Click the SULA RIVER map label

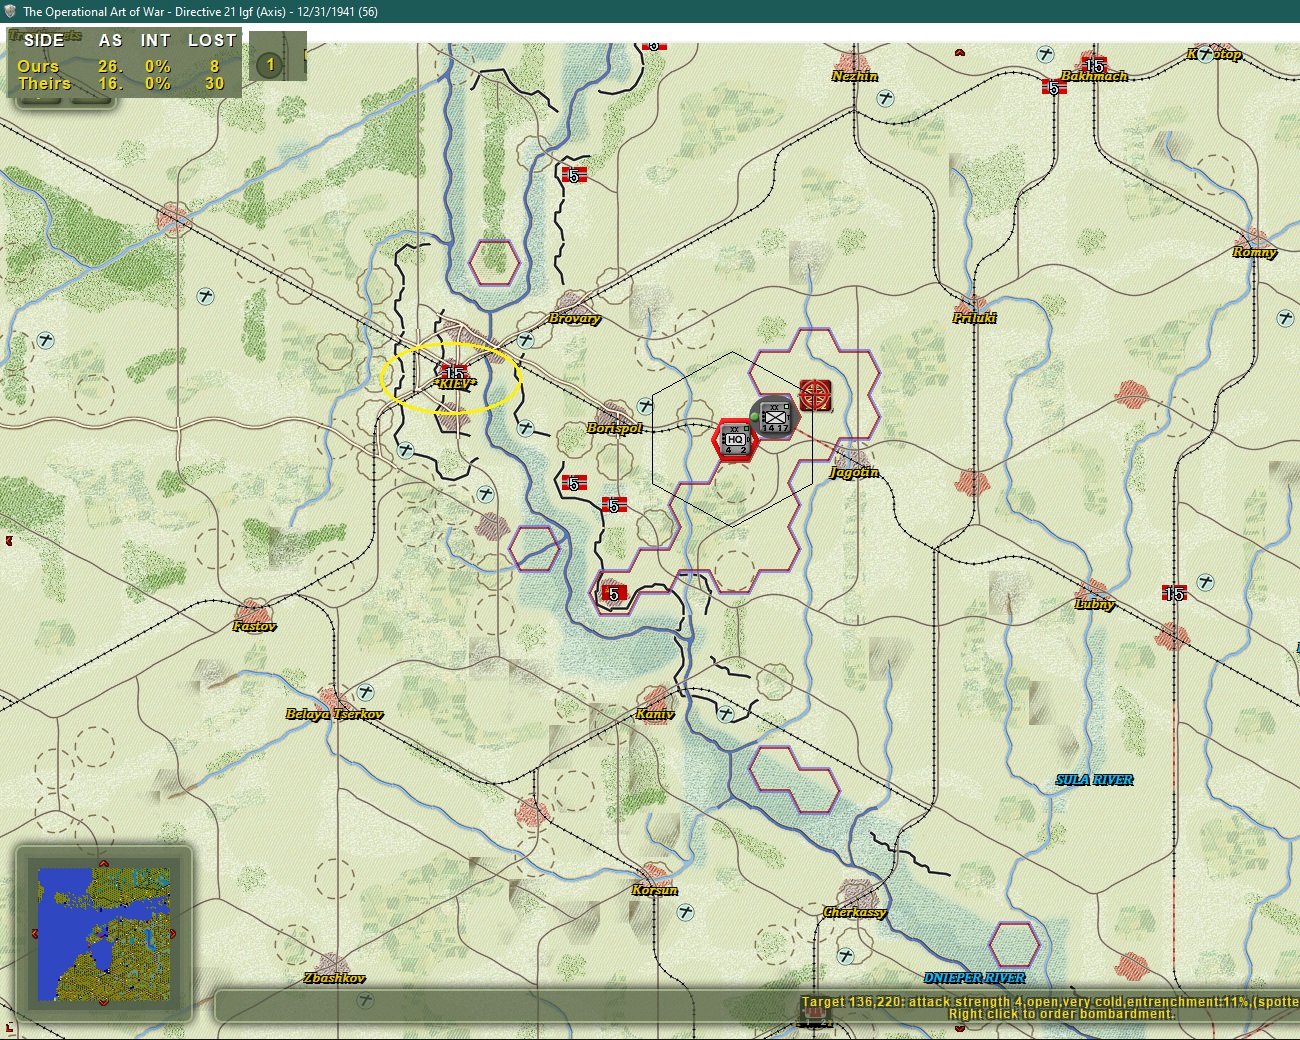[1094, 780]
